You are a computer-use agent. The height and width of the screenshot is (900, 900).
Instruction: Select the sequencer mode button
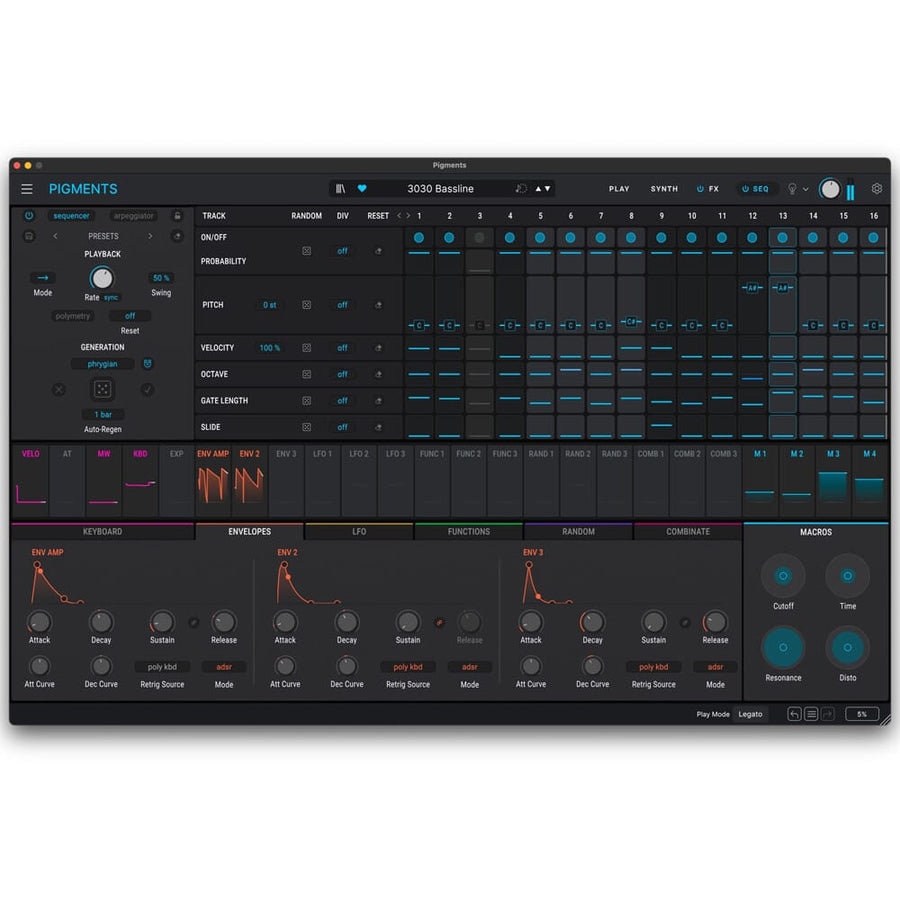coord(71,216)
